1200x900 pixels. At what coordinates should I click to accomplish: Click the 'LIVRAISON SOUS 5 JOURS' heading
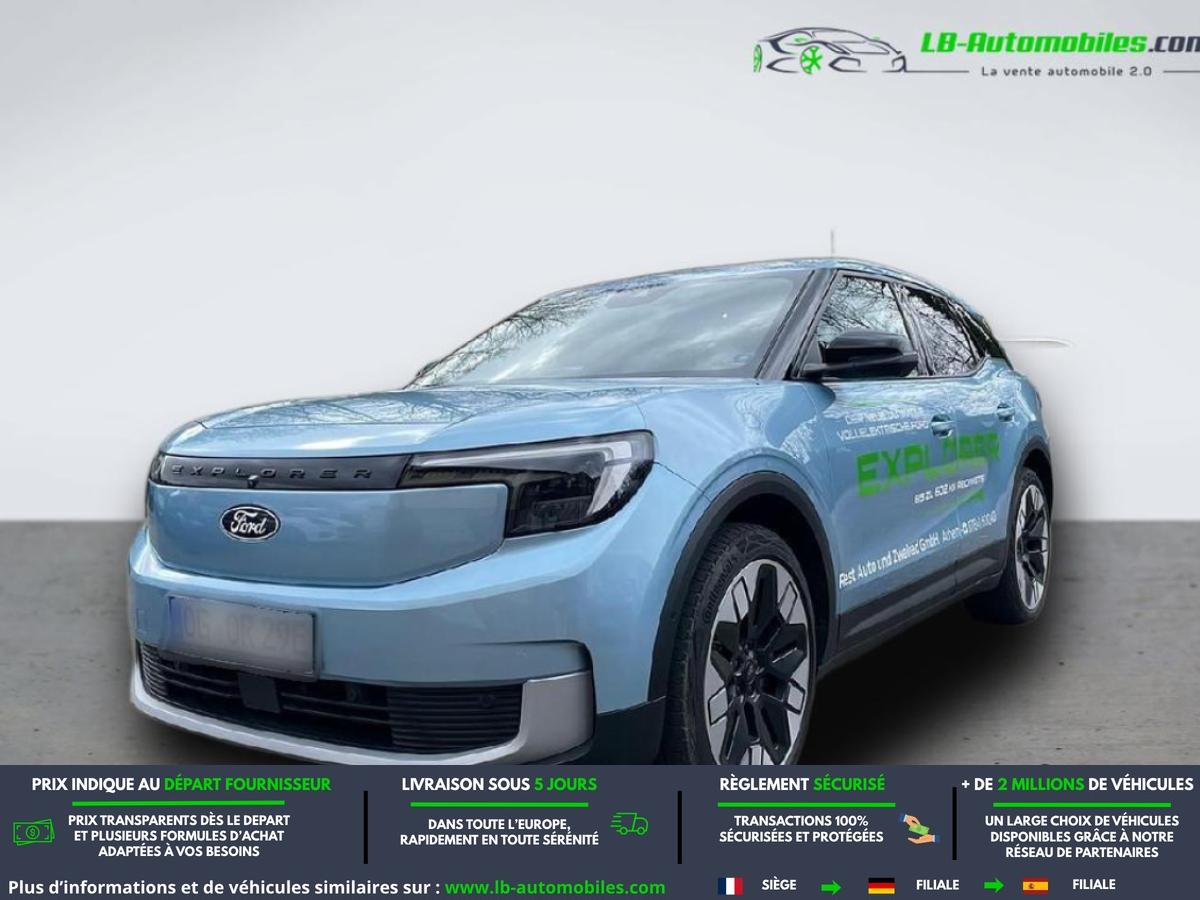coord(499,785)
